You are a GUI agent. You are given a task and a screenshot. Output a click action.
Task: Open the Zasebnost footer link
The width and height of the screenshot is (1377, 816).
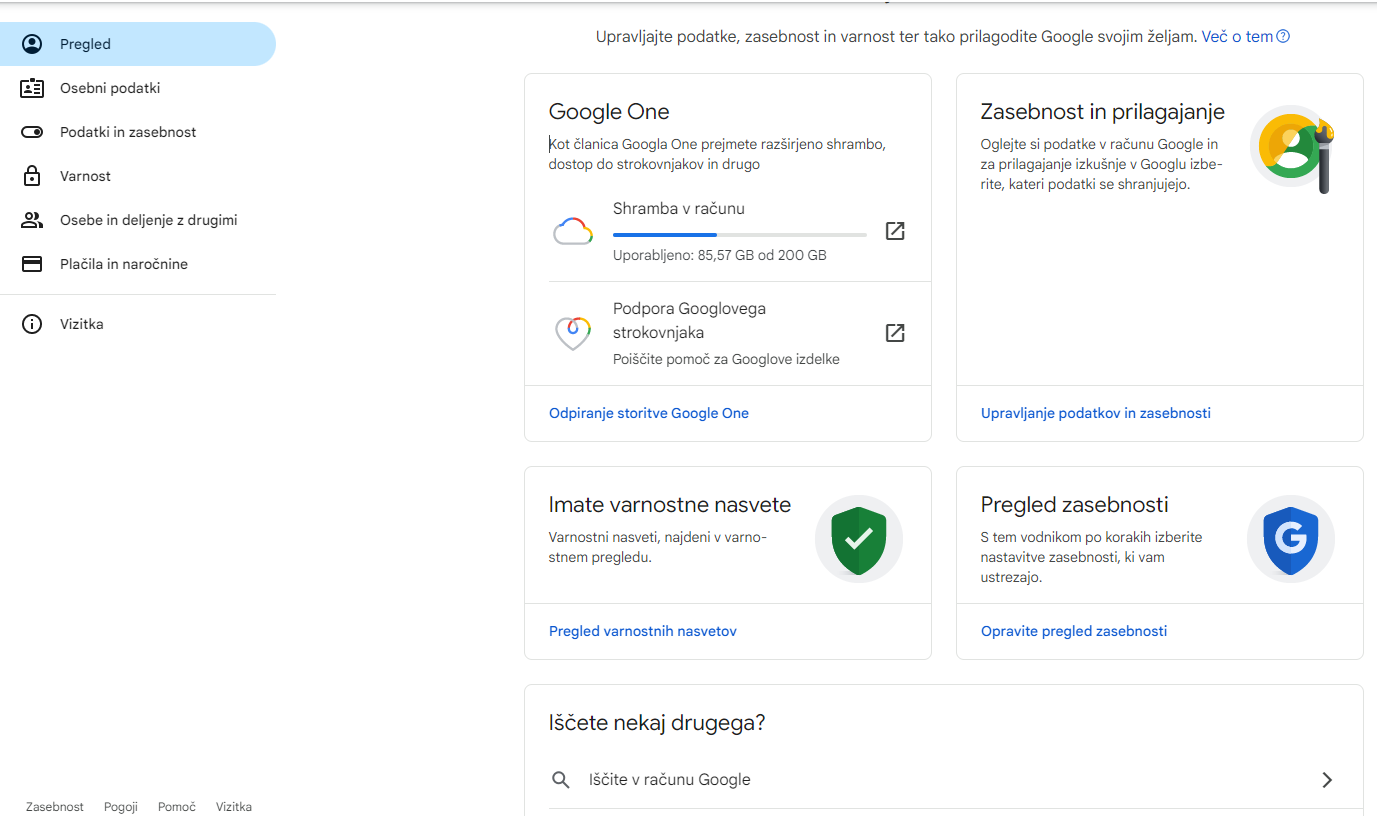pyautogui.click(x=55, y=807)
